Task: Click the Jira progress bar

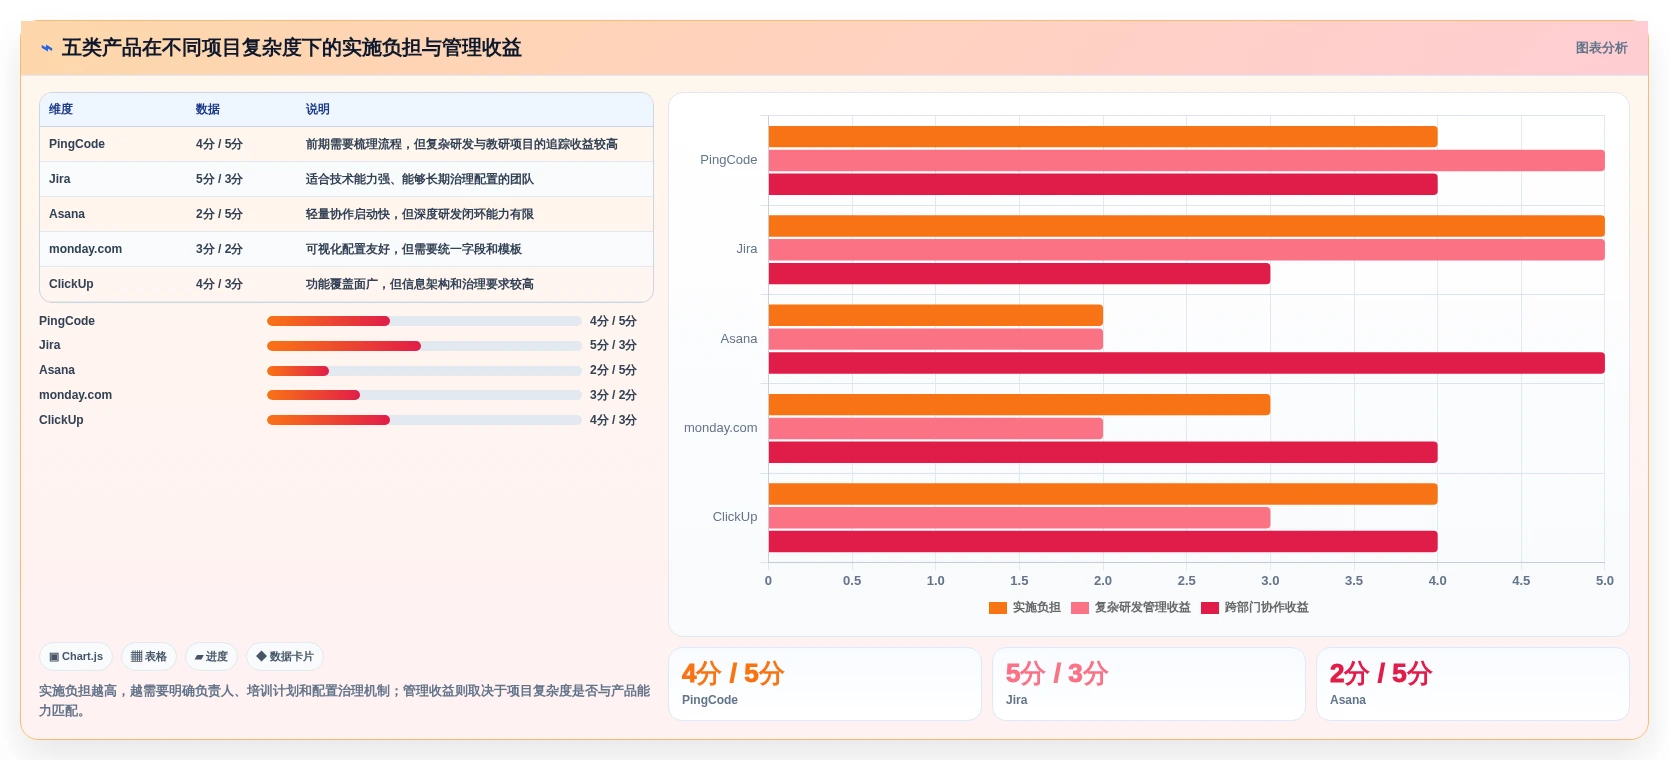Action: (x=424, y=346)
